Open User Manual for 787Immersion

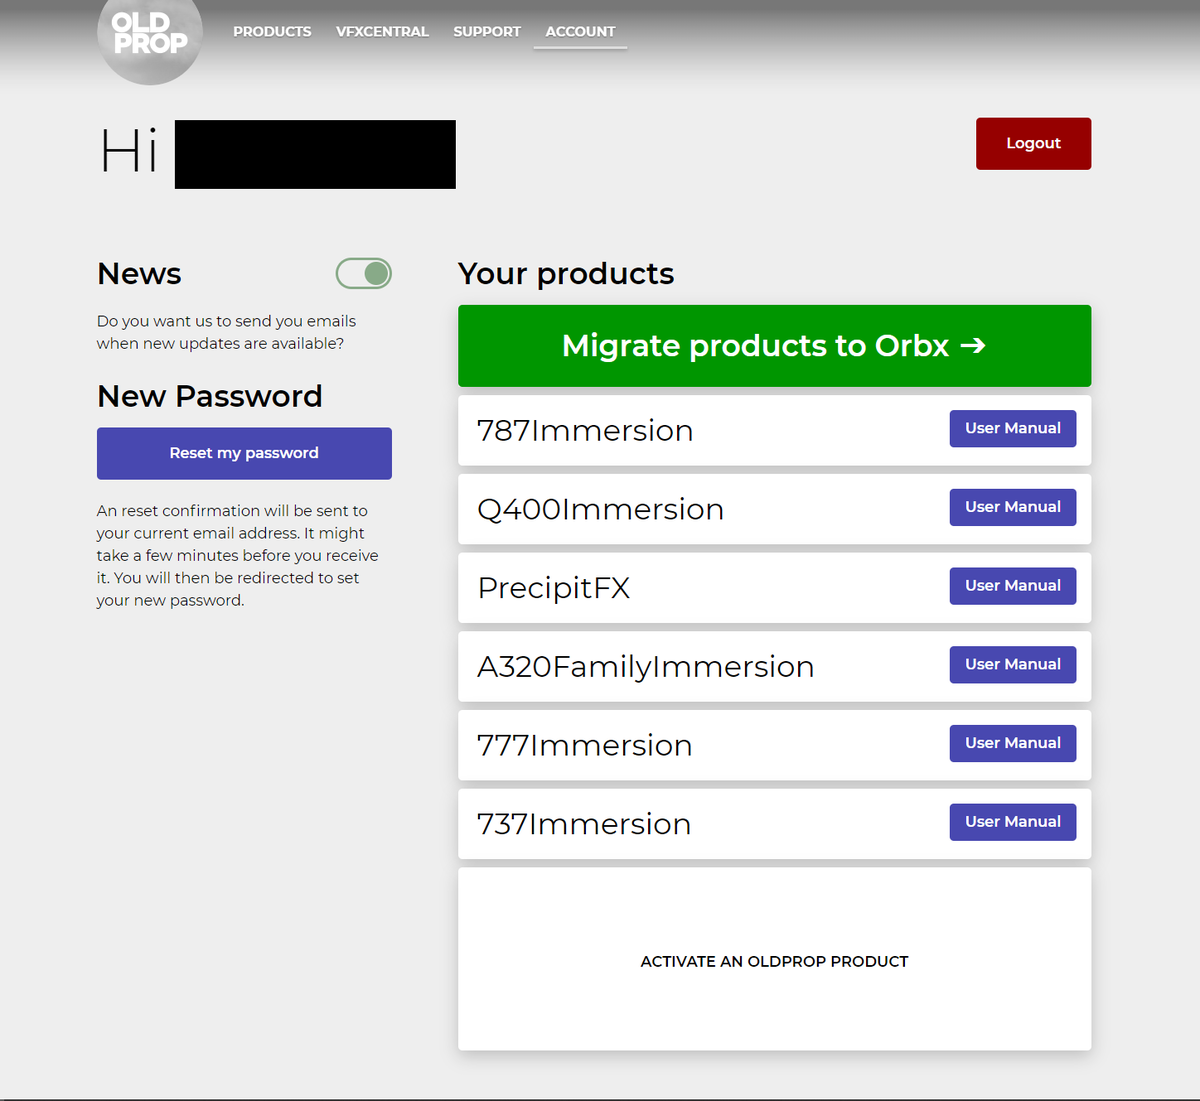pyautogui.click(x=1012, y=428)
